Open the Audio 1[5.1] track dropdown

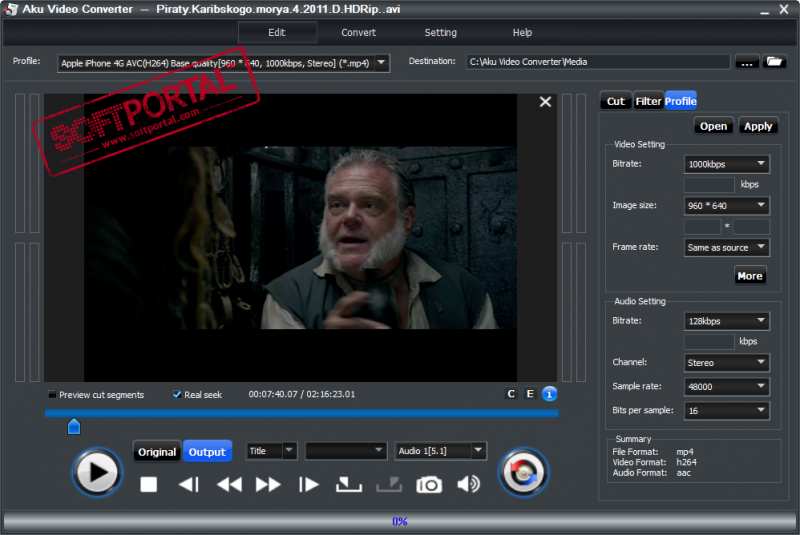[440, 451]
